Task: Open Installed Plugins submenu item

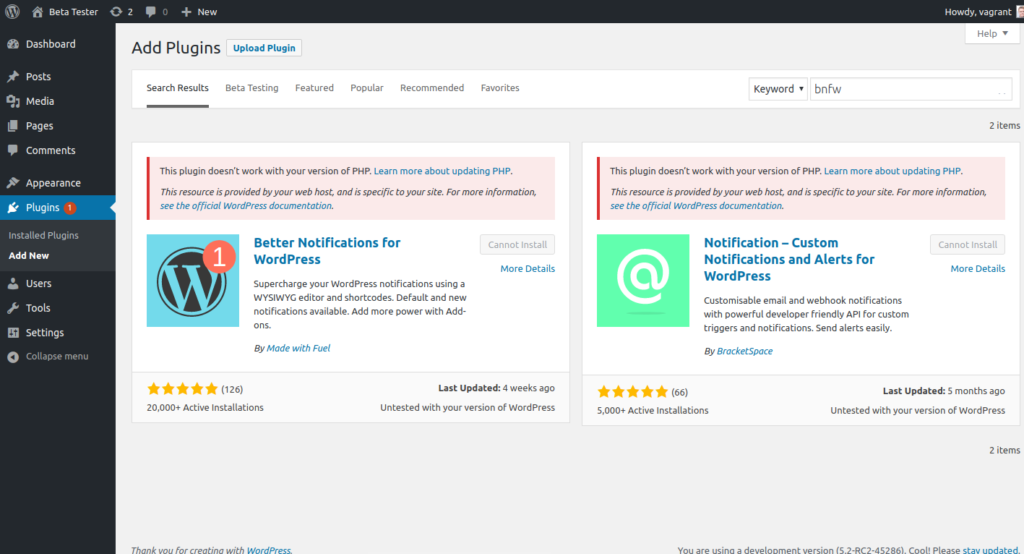Action: [x=43, y=235]
